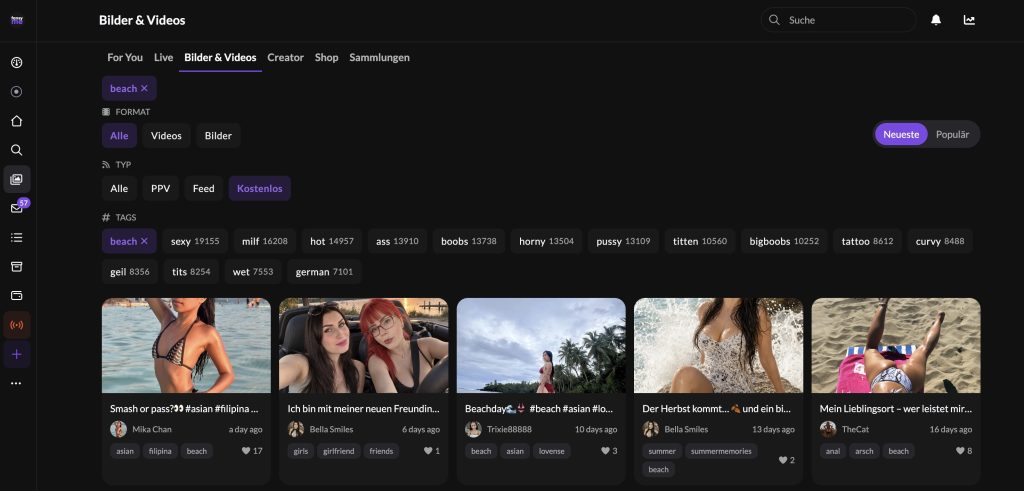This screenshot has width=1024, height=491.
Task: Open the dashboard icon in the sidebar
Action: click(x=17, y=63)
